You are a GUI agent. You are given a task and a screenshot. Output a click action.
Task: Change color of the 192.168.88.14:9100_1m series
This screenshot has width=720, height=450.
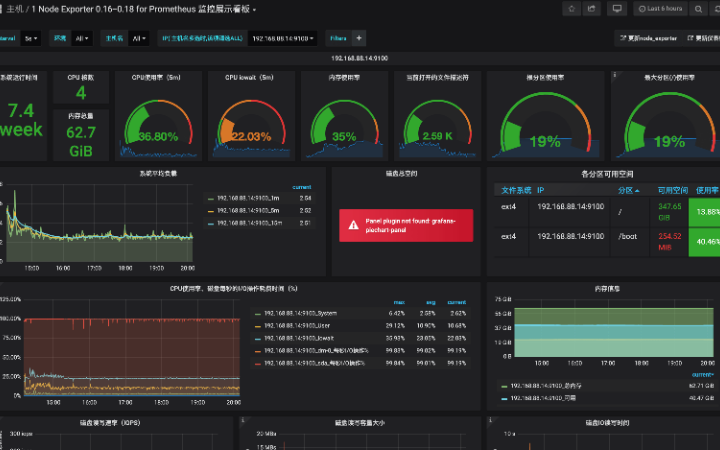tap(211, 199)
